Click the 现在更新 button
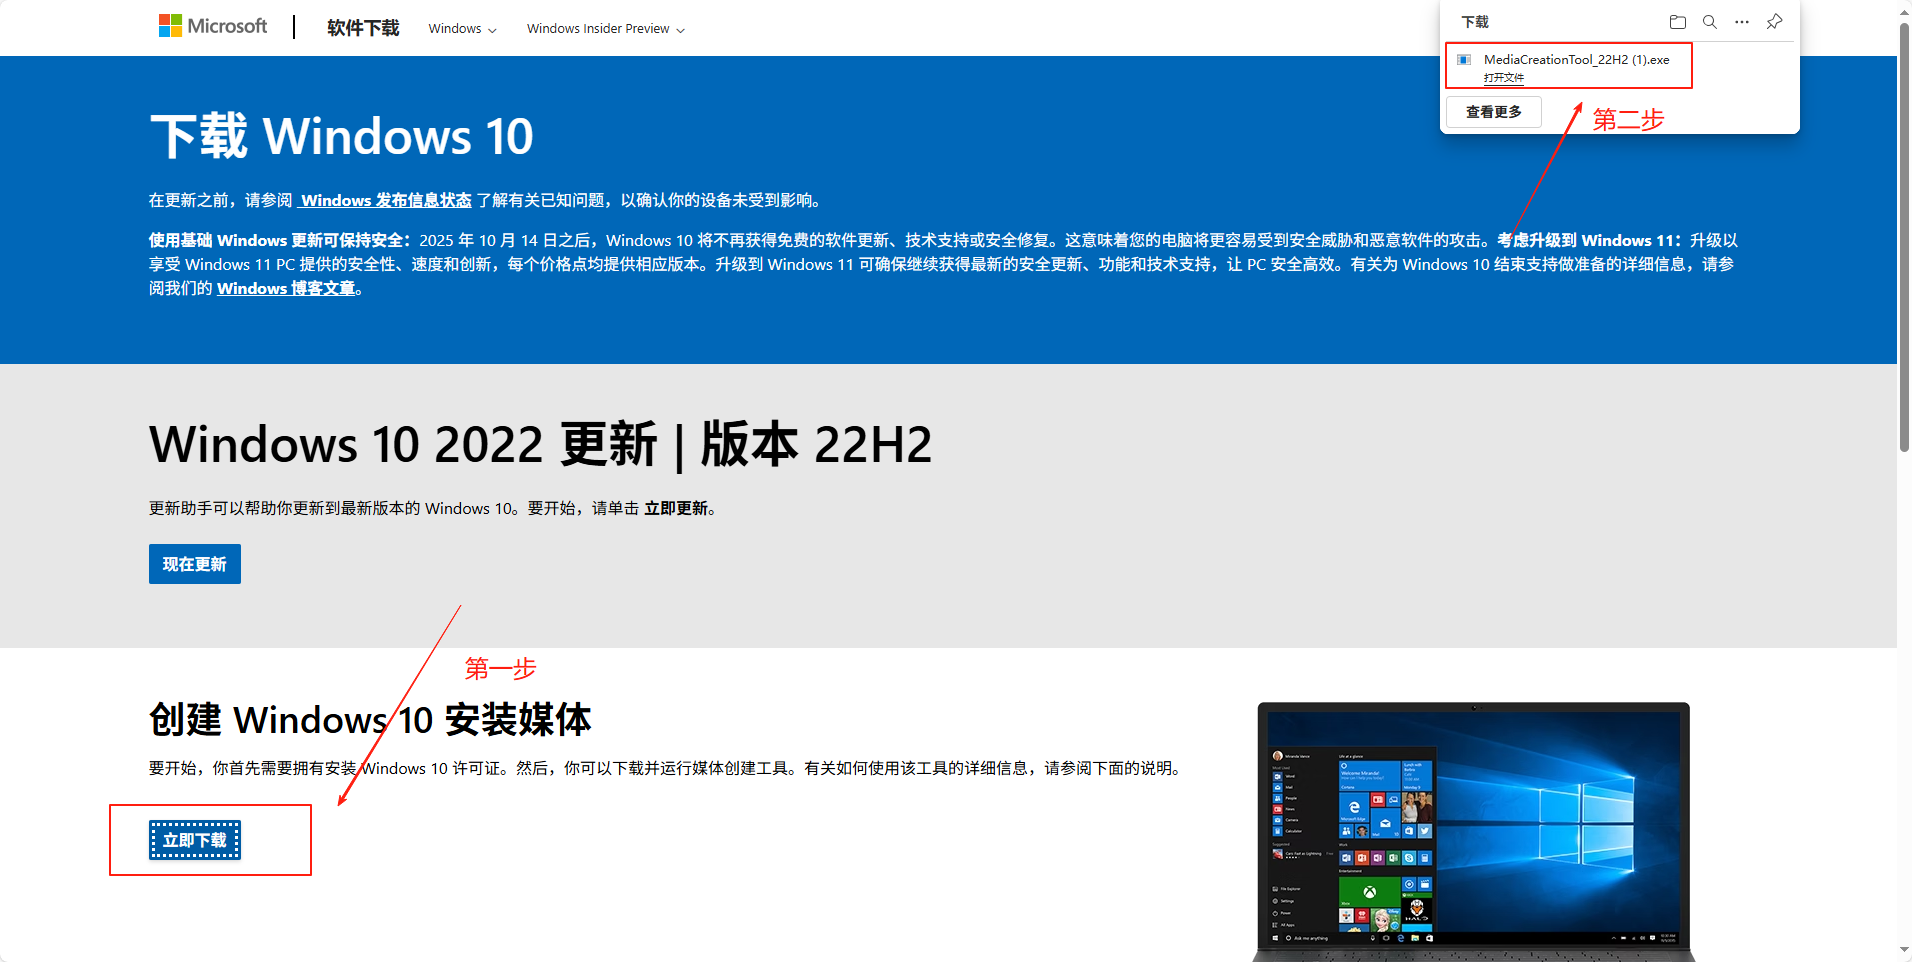 click(x=194, y=563)
